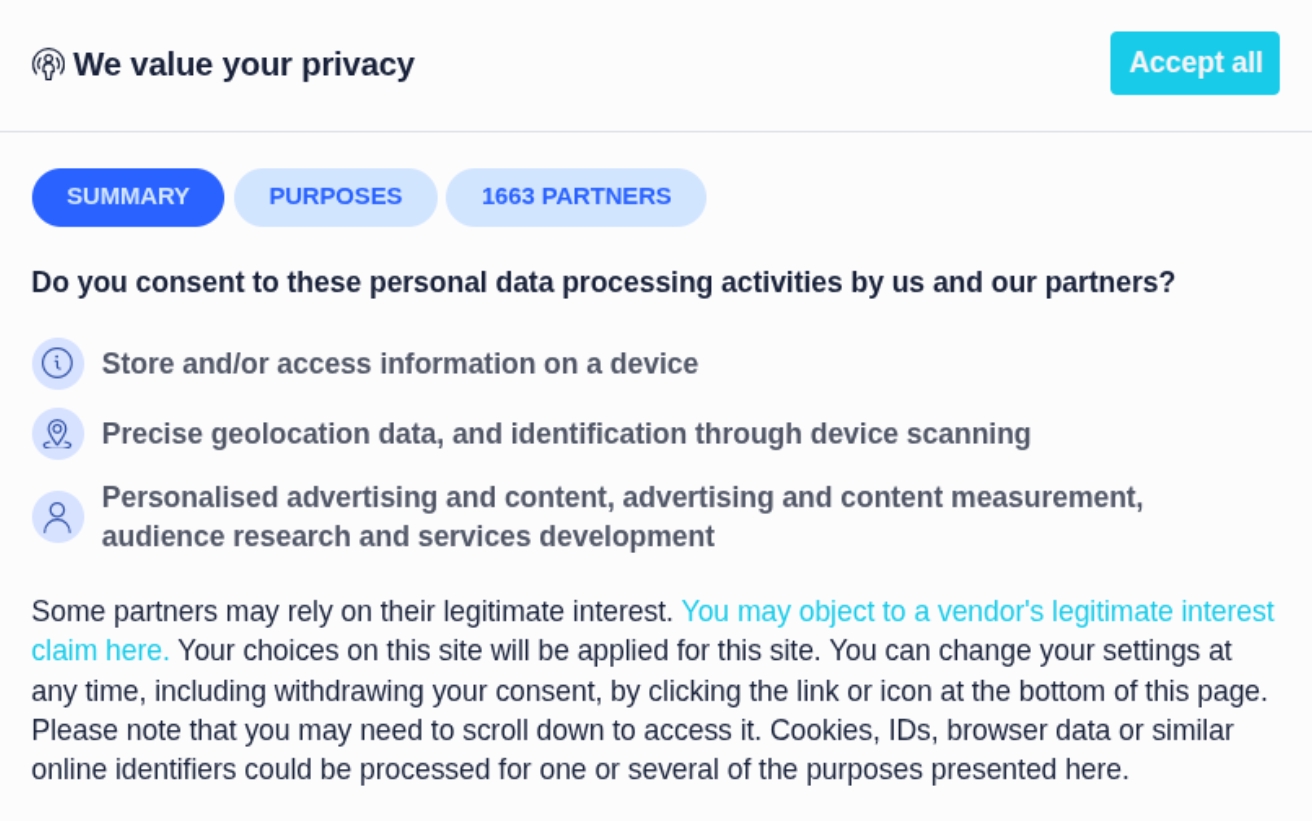The image size is (1312, 821).
Task: Click the "Some partners may rely" sentence
Action: [x=352, y=611]
